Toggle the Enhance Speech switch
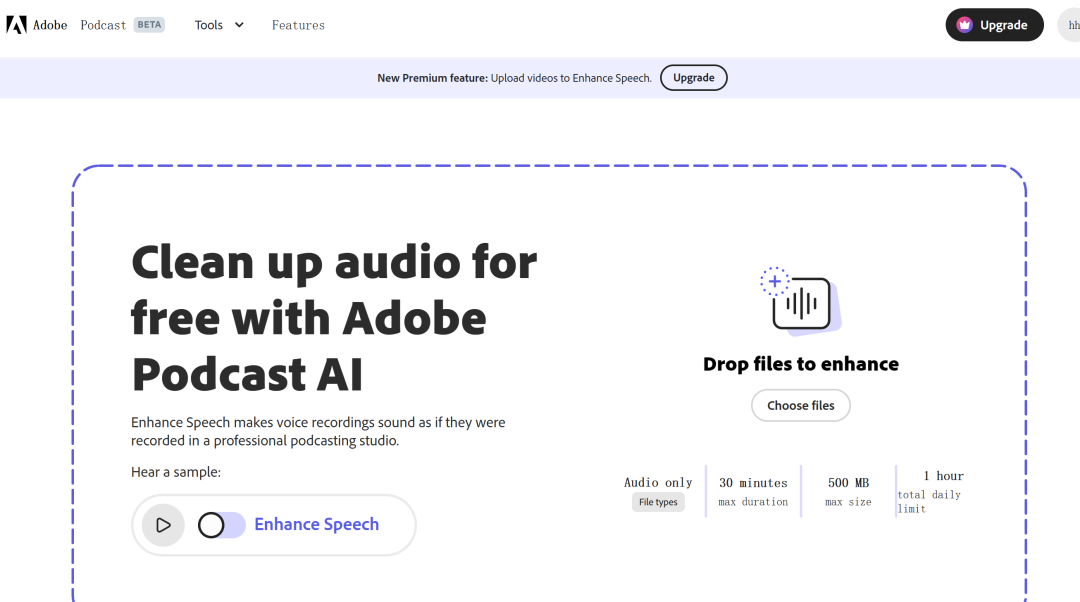 (x=221, y=525)
